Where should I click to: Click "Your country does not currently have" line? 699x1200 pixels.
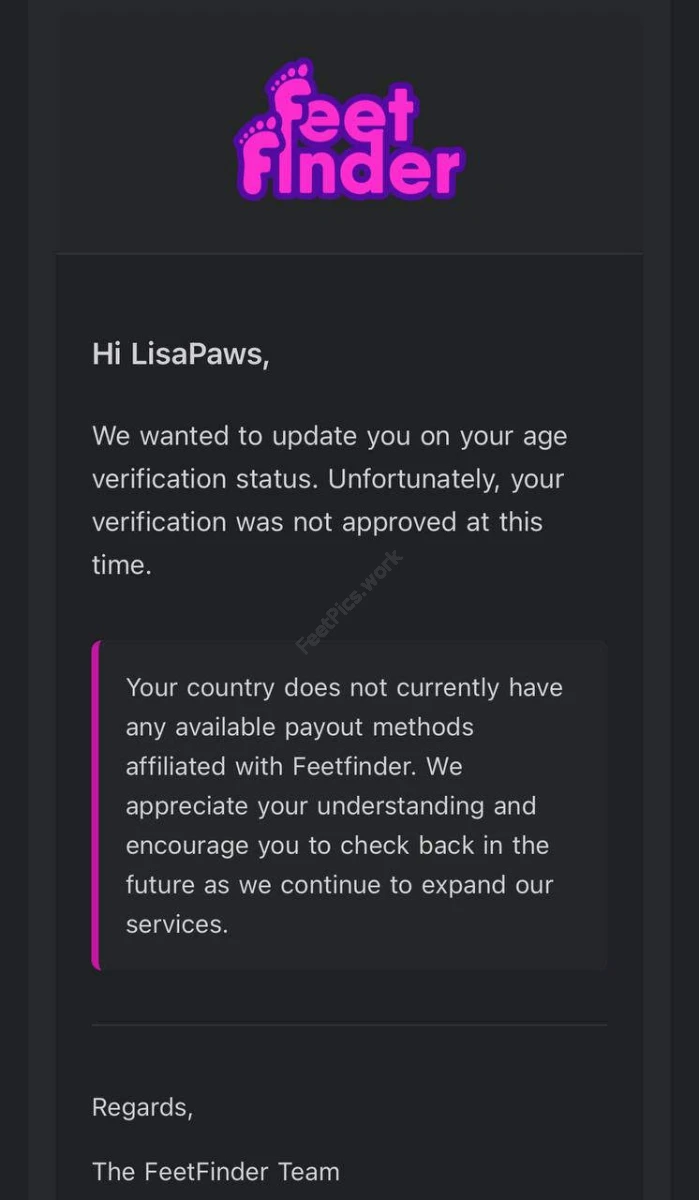point(343,688)
